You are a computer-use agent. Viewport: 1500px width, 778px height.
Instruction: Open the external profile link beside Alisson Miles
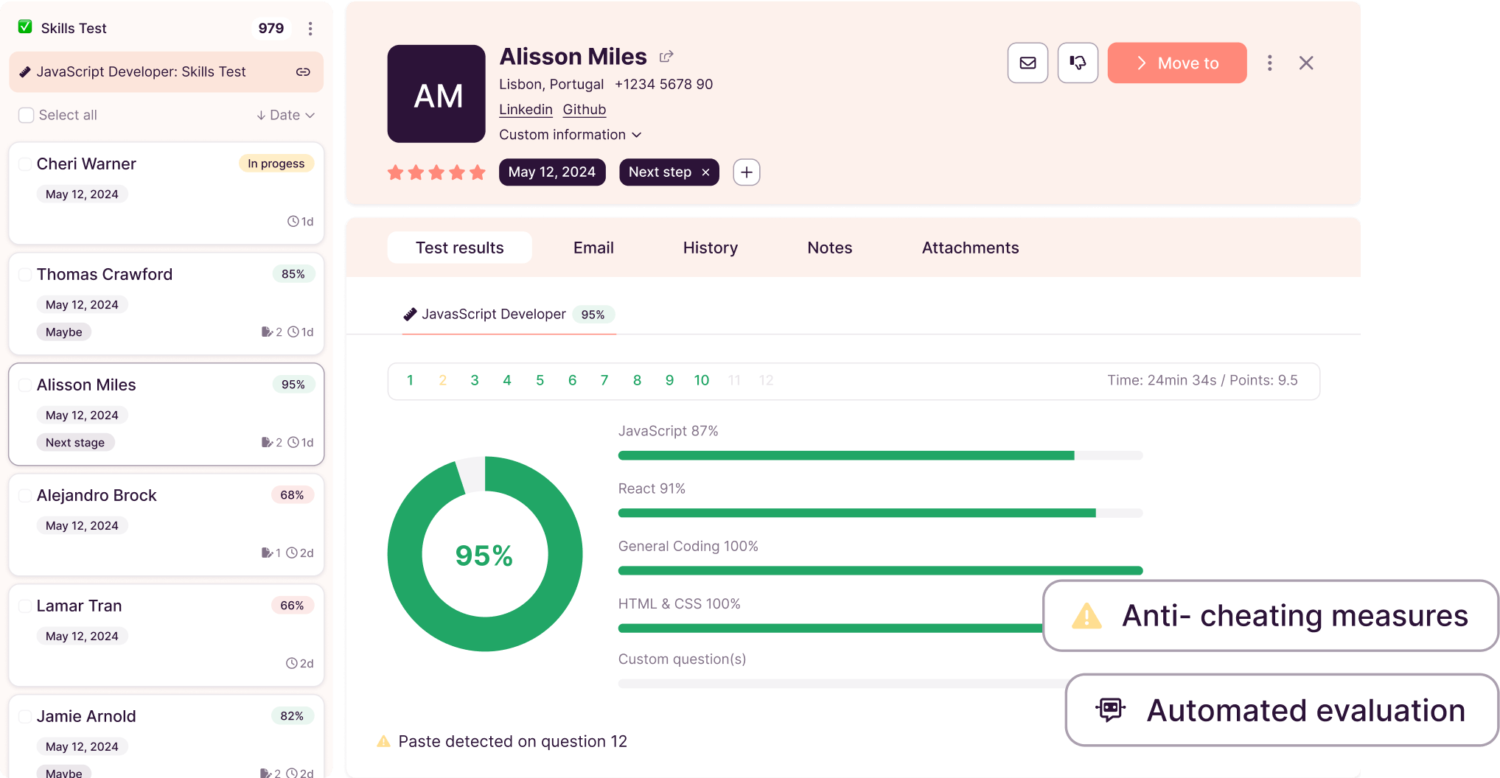click(x=666, y=56)
